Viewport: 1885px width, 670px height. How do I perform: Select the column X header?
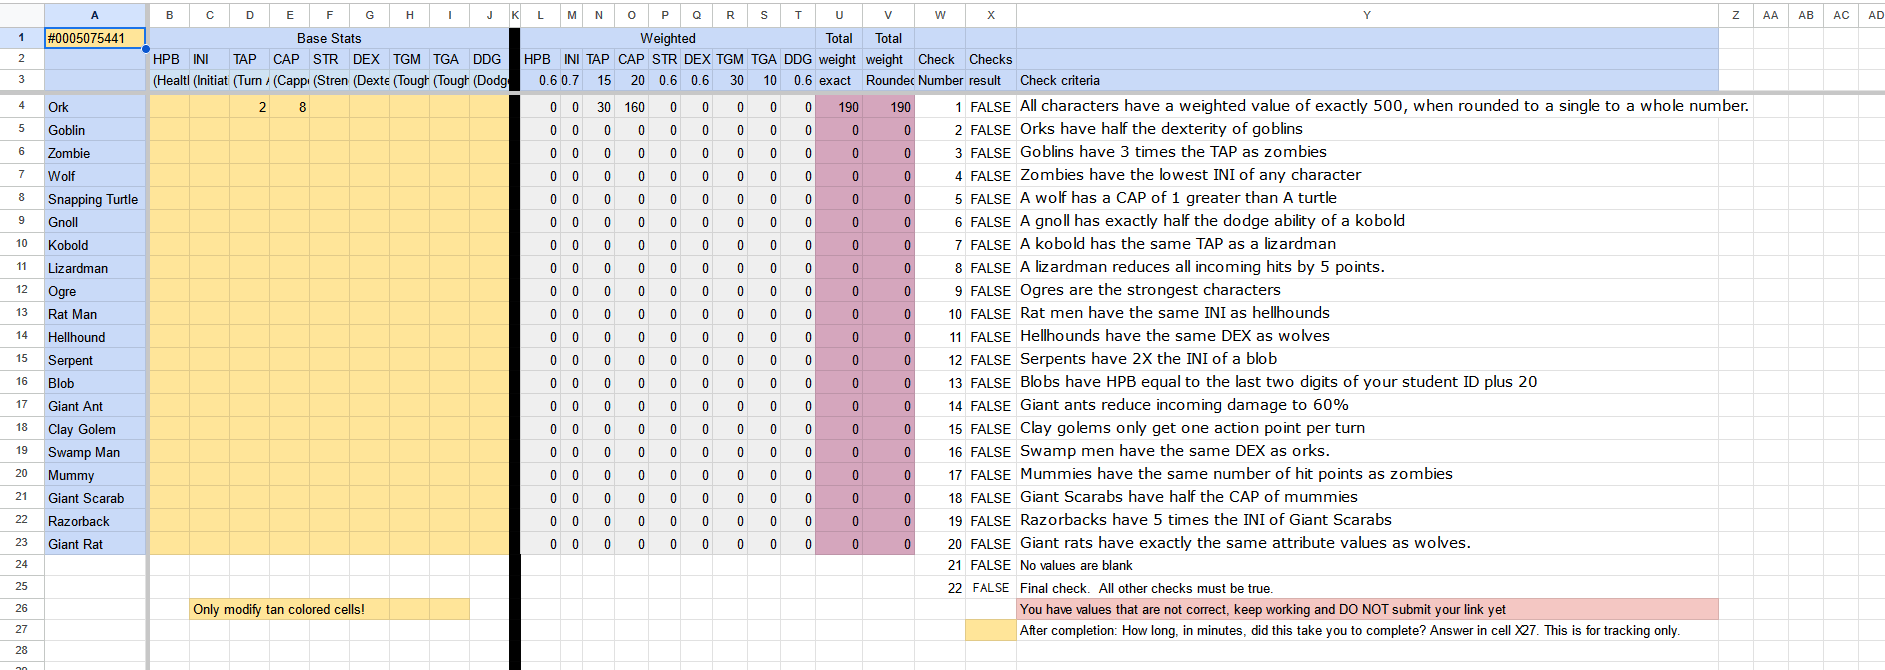pos(990,15)
